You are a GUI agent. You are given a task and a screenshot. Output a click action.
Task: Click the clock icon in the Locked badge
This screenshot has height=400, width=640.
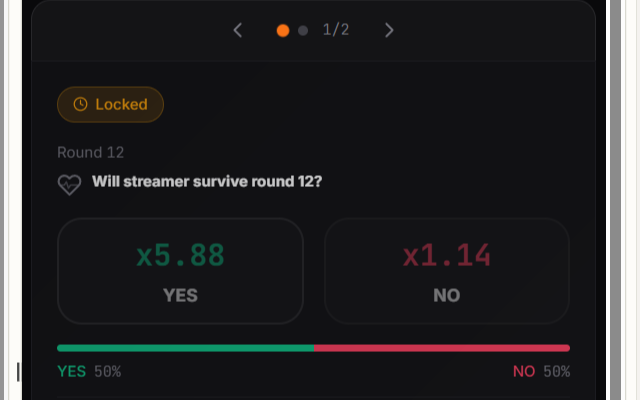(81, 104)
